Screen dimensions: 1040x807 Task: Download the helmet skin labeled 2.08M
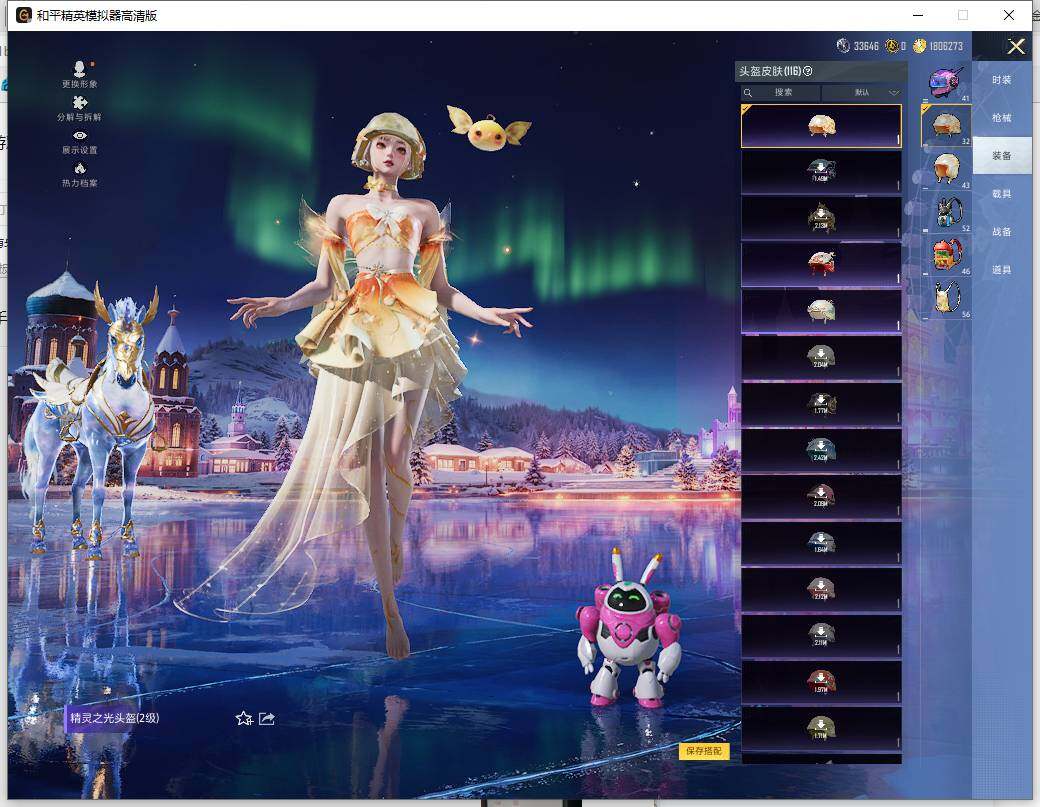[x=821, y=496]
